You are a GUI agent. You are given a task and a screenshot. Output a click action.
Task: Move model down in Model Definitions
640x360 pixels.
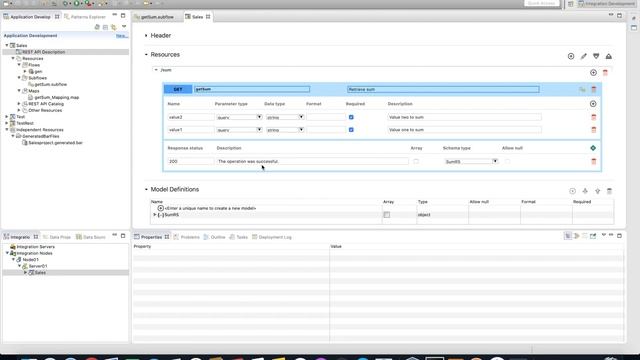[585, 191]
